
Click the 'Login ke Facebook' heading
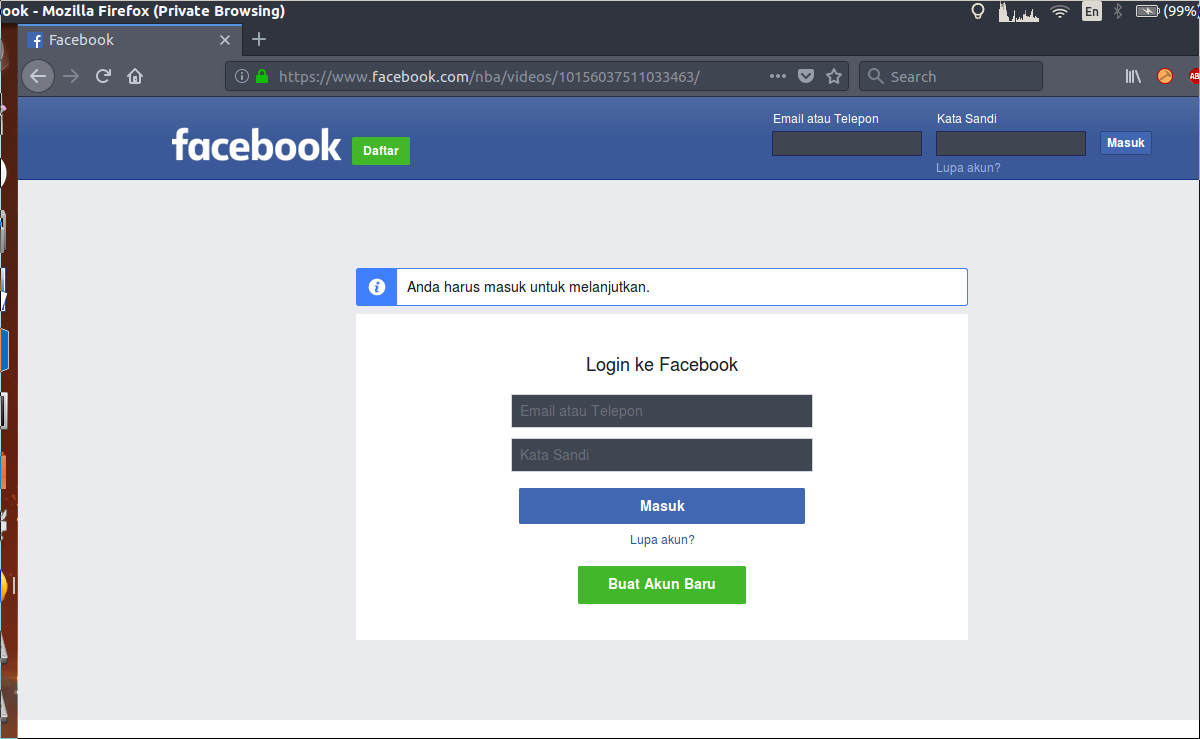662,365
